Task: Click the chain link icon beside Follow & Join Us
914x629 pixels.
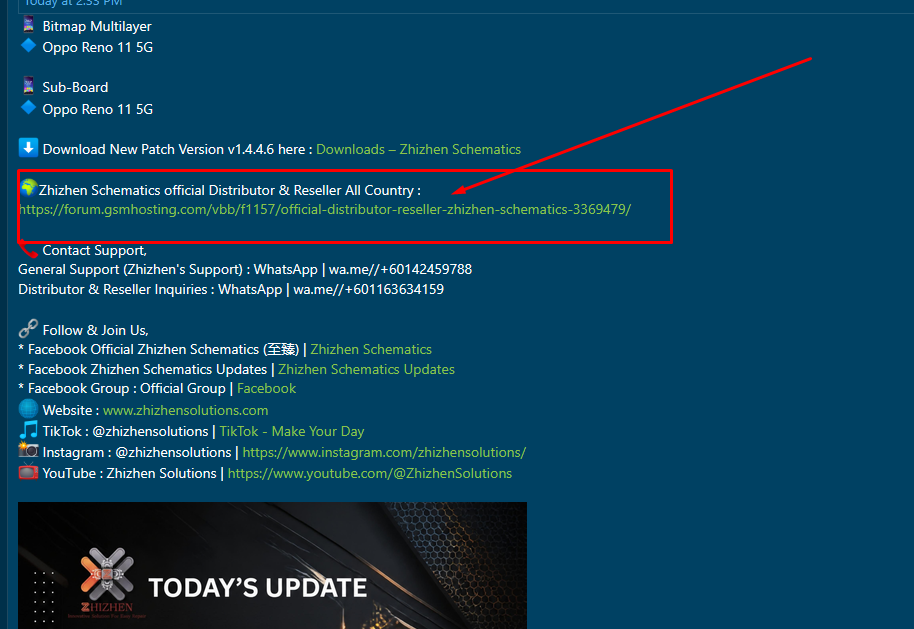Action: pos(28,328)
